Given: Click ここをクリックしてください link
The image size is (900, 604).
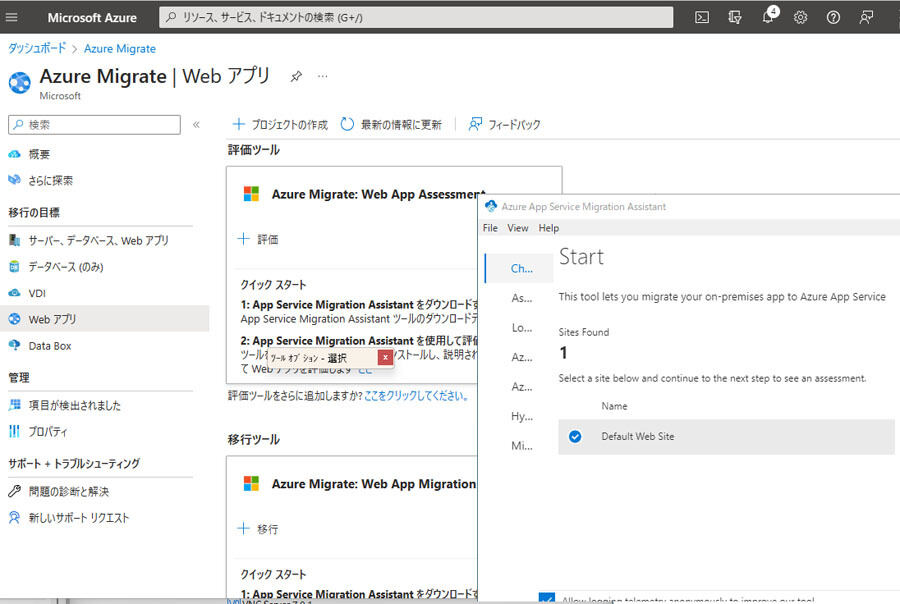Looking at the screenshot, I should coord(418,396).
